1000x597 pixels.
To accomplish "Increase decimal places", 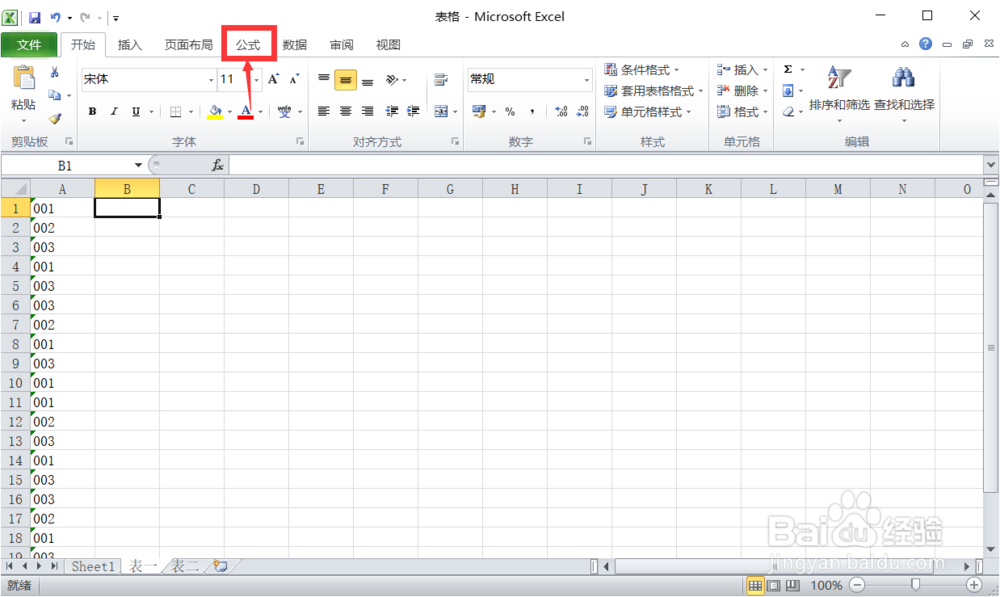I will click(561, 112).
